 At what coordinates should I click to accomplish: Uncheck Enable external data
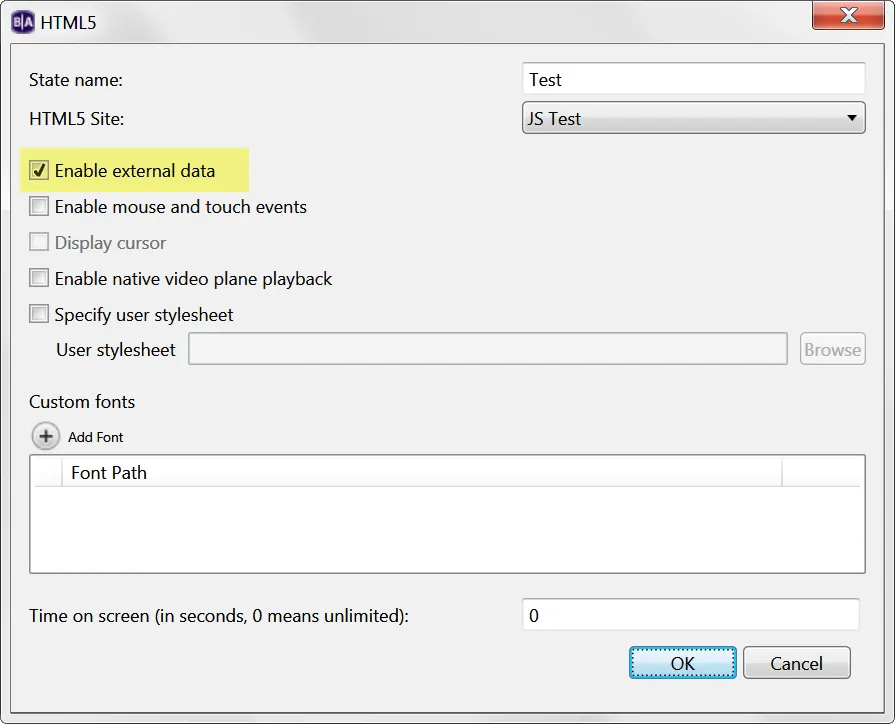click(39, 170)
